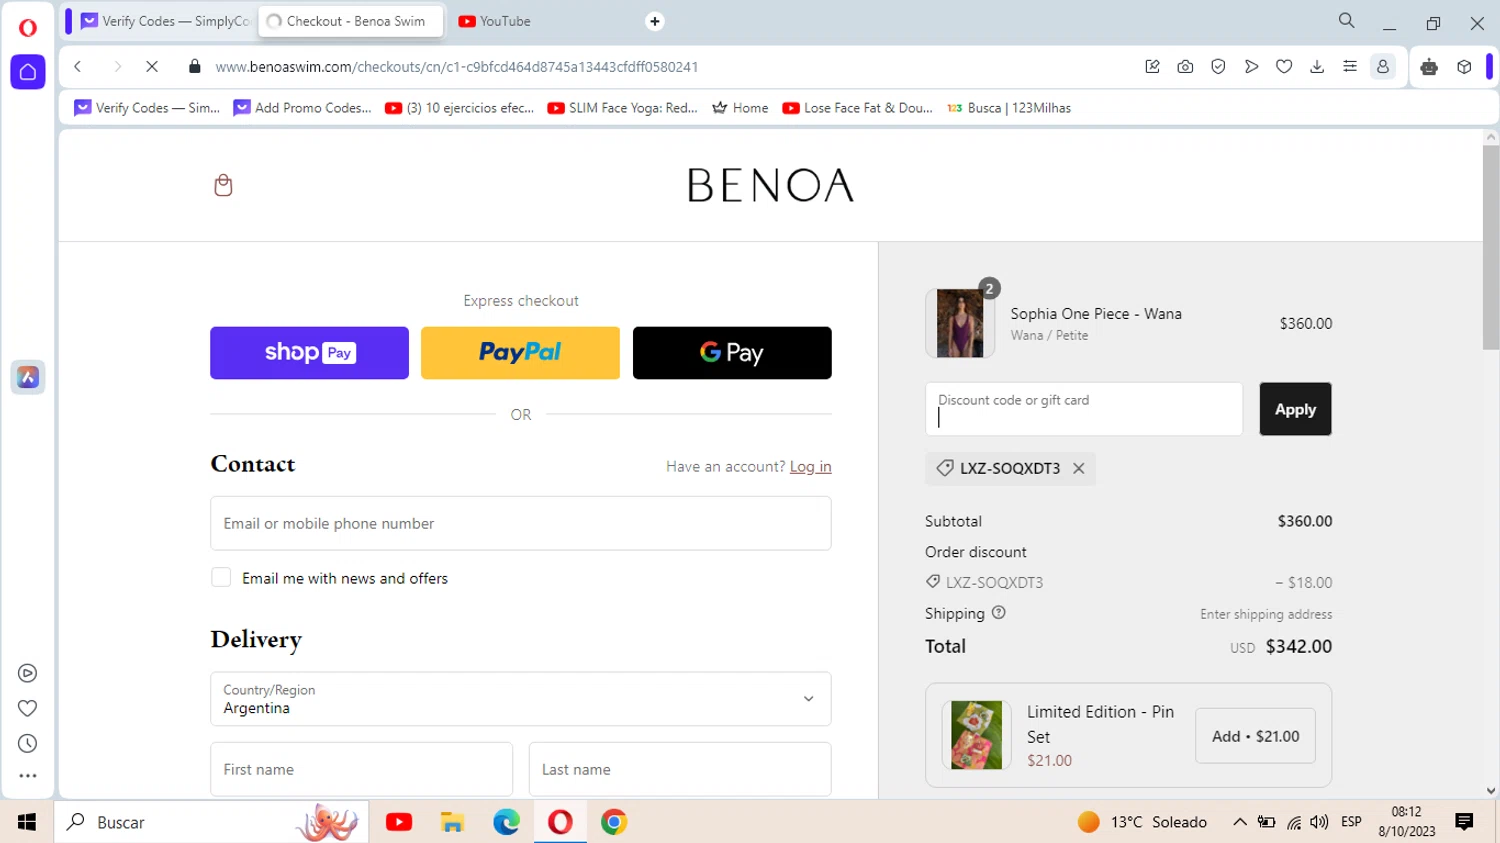
Task: Focus the Discount code or gift card field
Action: pyautogui.click(x=1084, y=409)
